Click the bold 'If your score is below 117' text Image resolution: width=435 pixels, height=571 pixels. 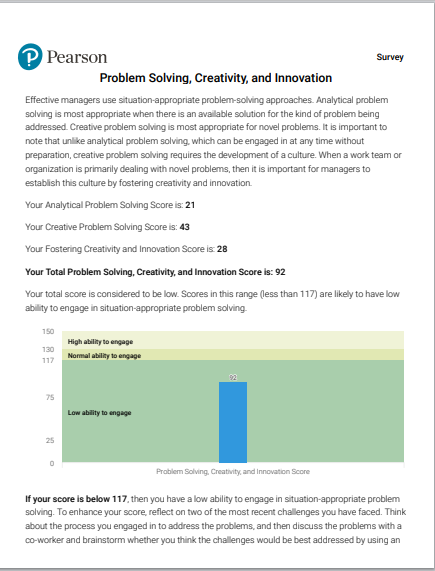tap(76, 499)
